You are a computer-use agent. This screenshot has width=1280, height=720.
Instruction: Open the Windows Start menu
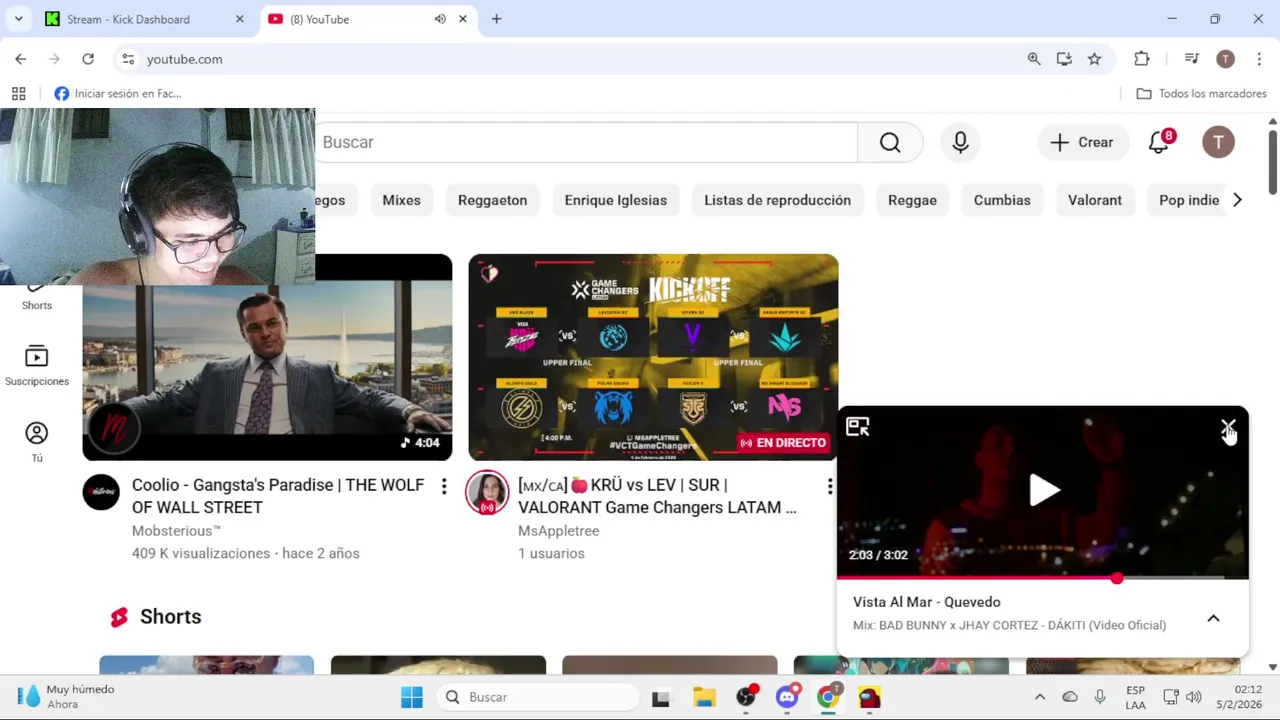[412, 697]
